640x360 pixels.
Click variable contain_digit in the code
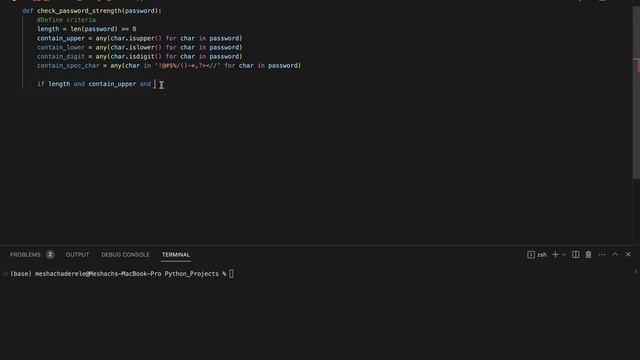tap(61, 57)
